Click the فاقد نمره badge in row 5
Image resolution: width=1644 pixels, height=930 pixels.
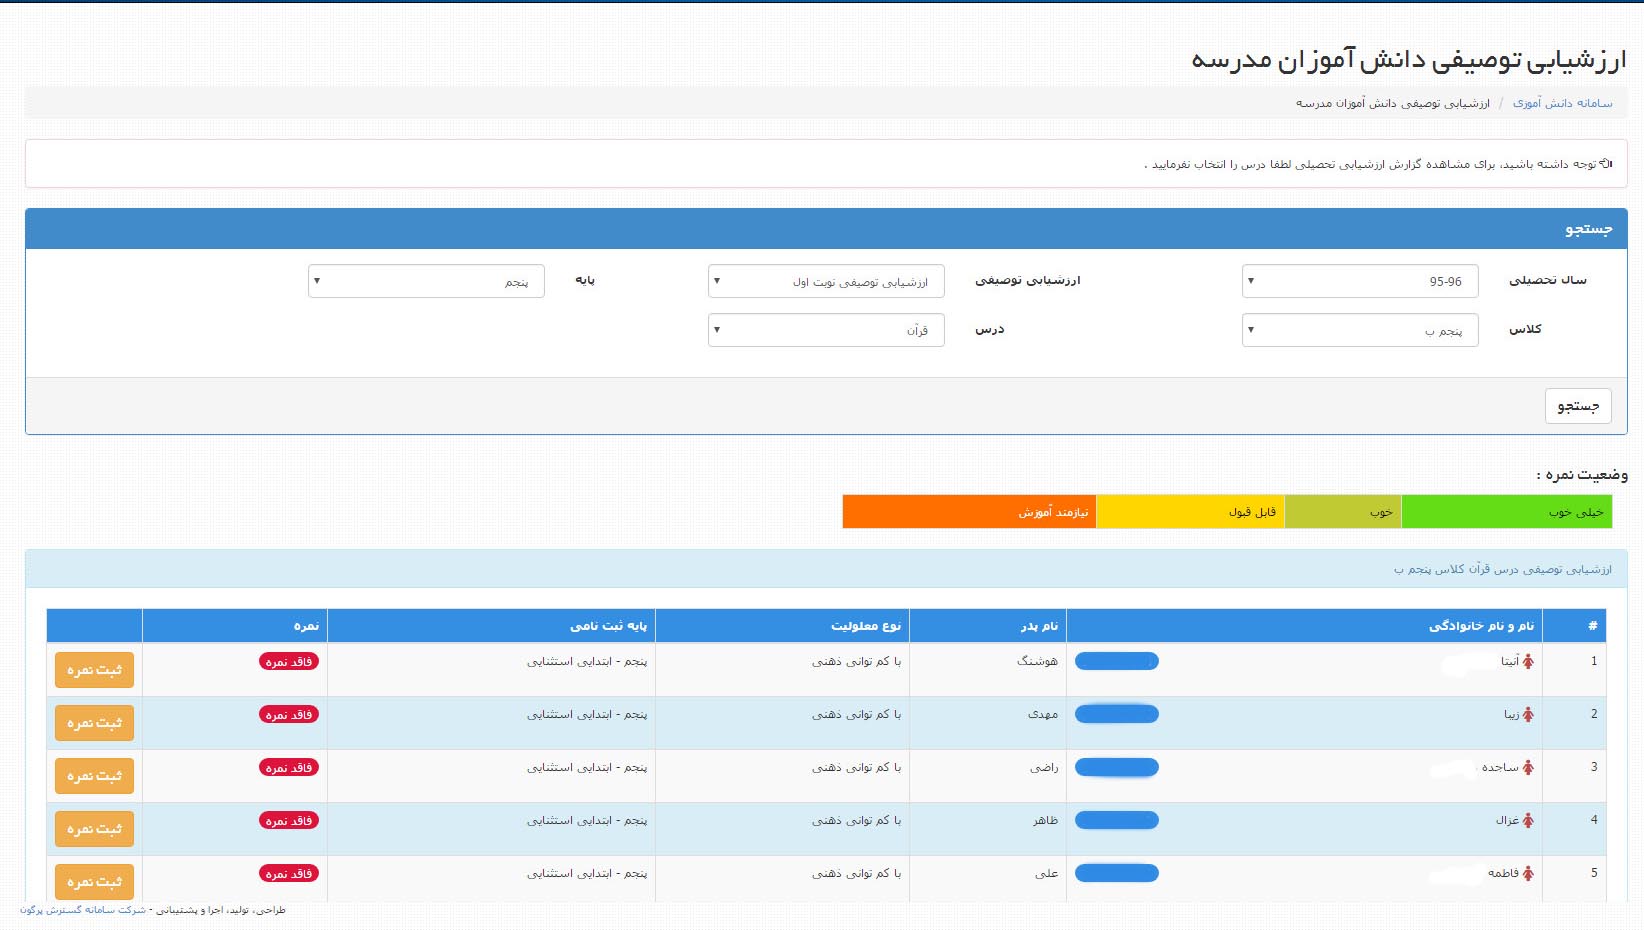click(x=289, y=873)
